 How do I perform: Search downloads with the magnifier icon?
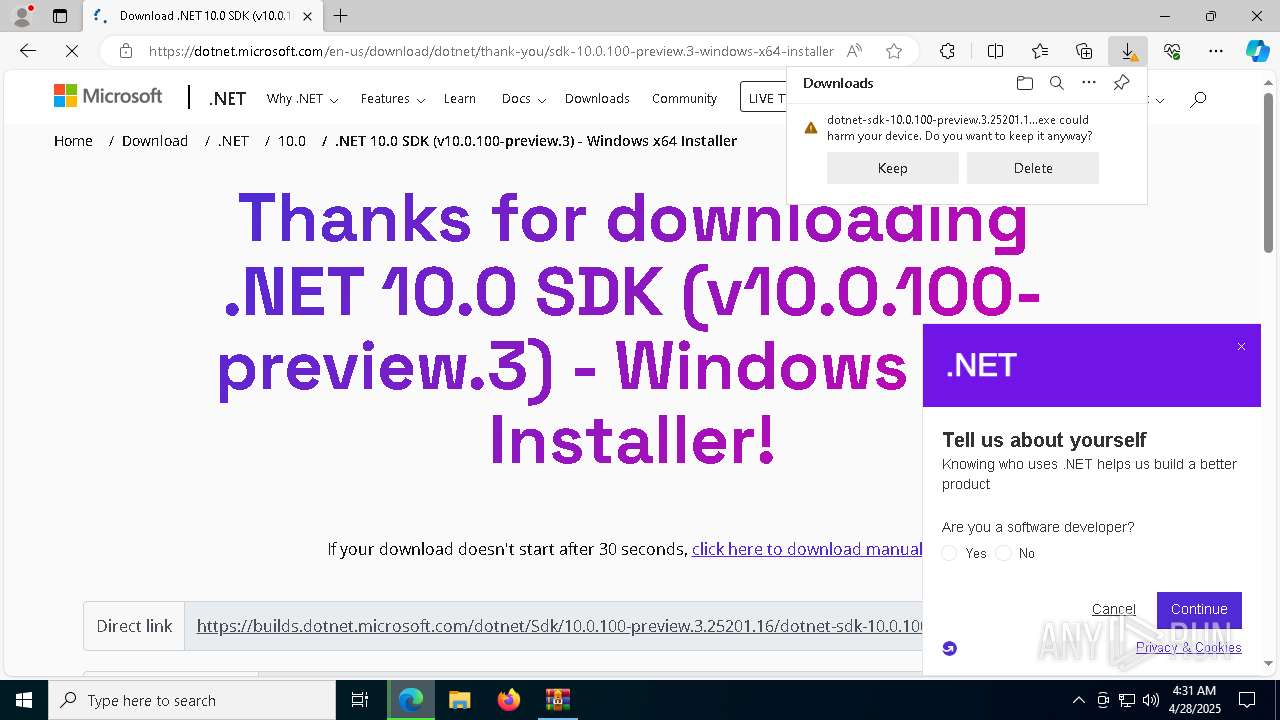(1056, 83)
